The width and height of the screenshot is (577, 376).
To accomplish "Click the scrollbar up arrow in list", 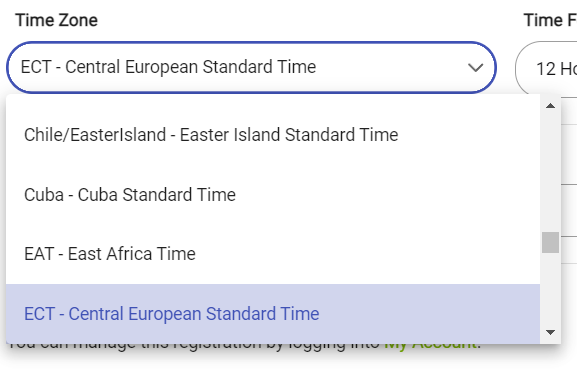I will 550,106.
